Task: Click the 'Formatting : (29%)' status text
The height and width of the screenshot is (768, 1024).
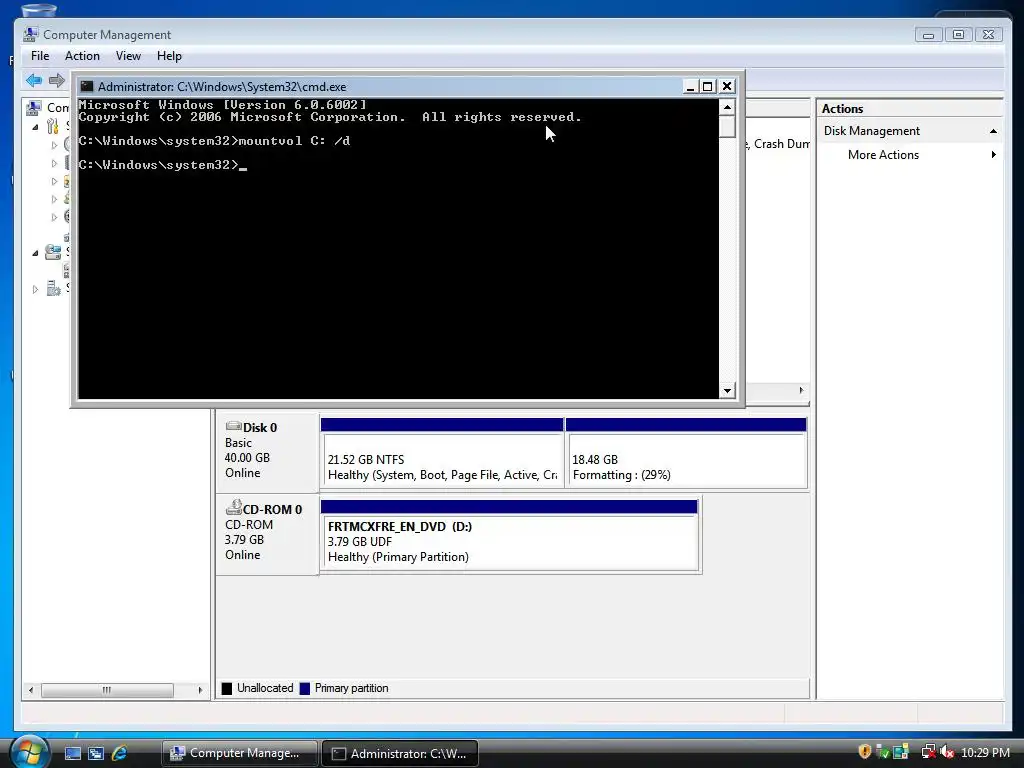Action: point(622,475)
